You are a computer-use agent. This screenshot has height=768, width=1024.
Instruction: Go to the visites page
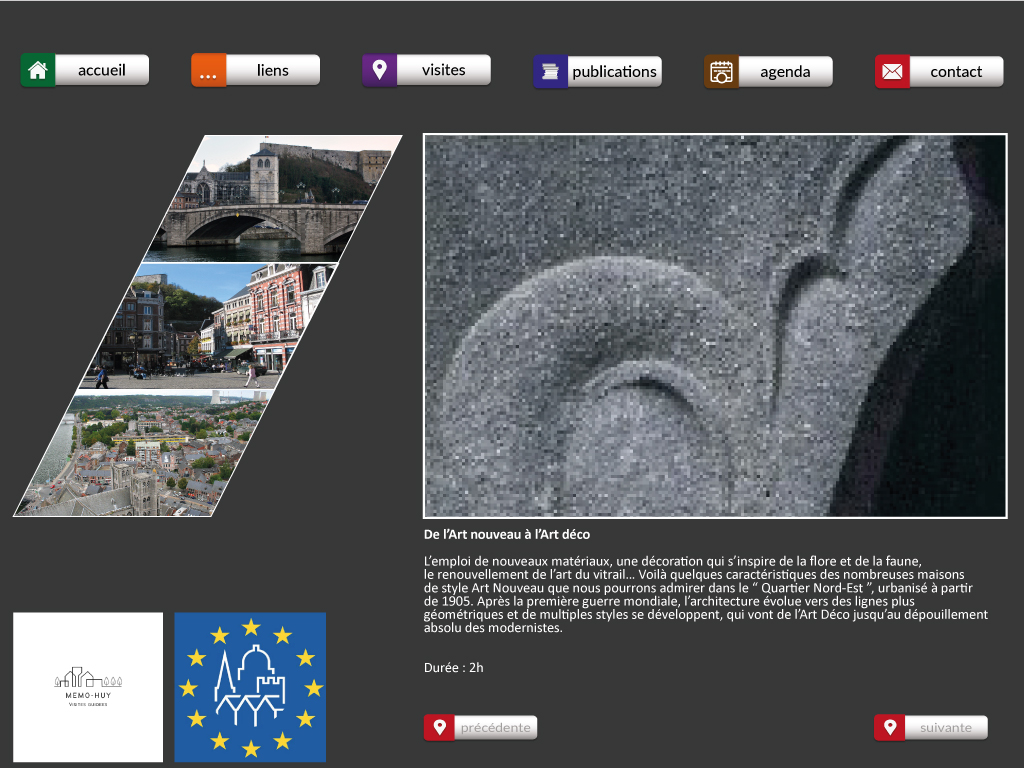tap(443, 70)
